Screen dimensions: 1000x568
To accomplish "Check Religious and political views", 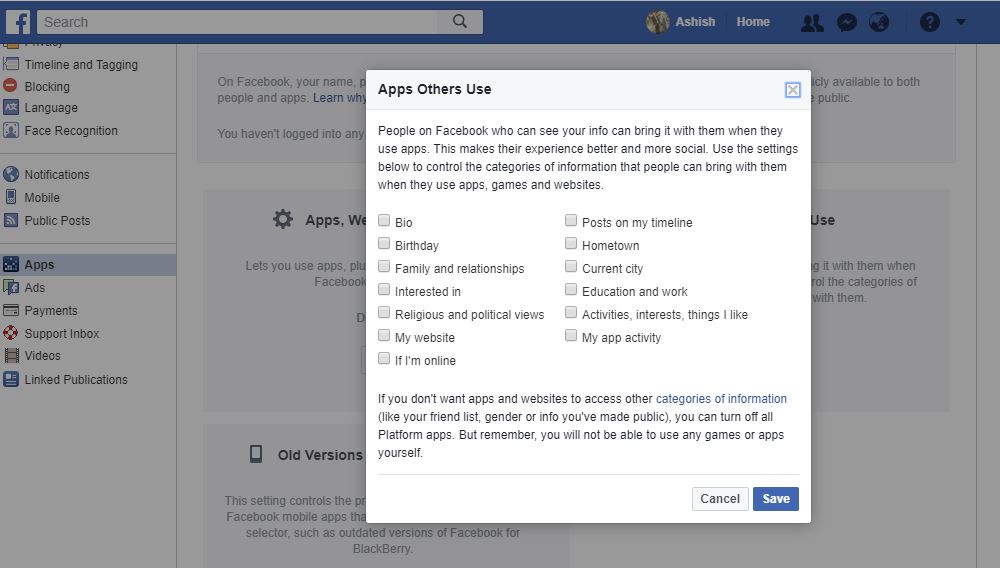I will [x=384, y=312].
